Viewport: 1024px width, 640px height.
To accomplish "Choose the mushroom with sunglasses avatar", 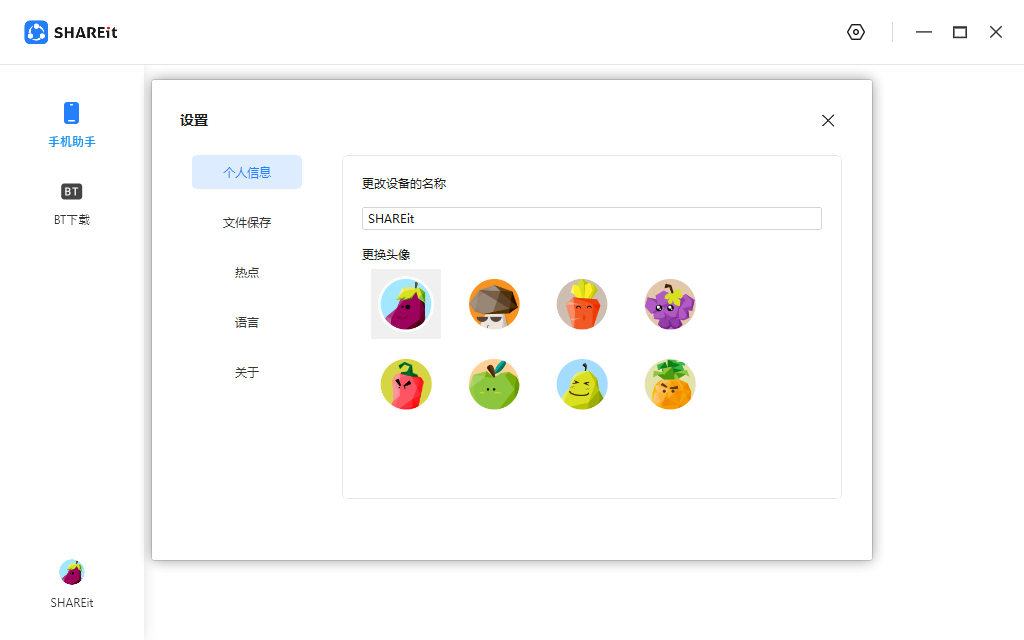I will pos(494,304).
